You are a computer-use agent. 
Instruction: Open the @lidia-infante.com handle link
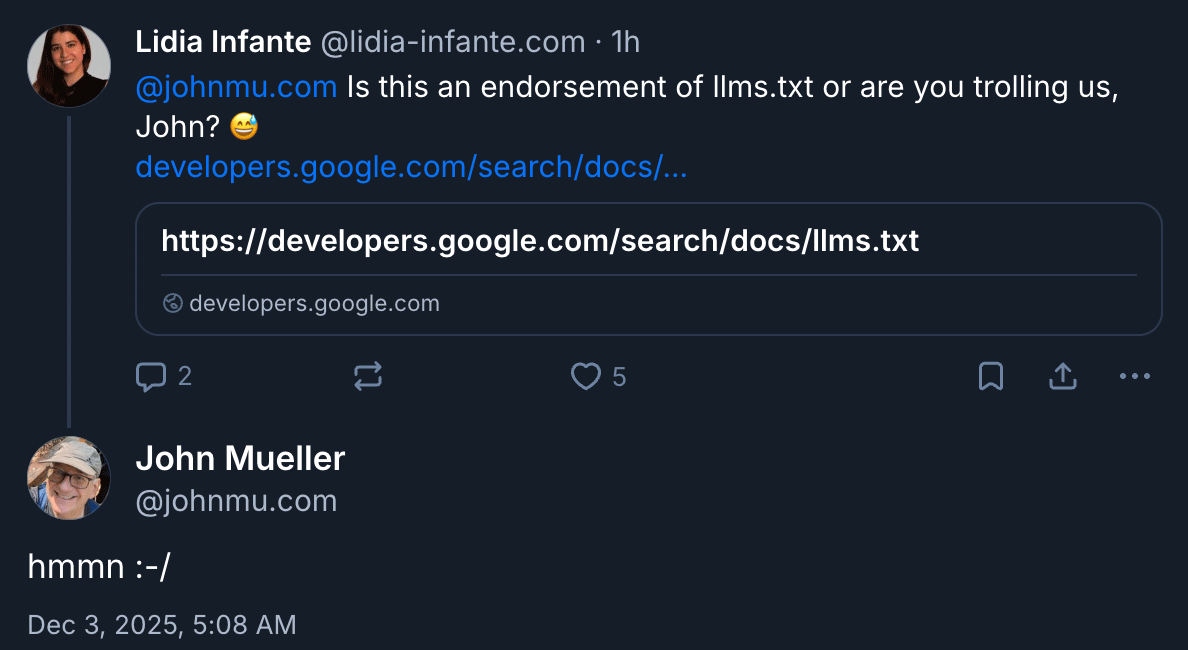tap(452, 42)
